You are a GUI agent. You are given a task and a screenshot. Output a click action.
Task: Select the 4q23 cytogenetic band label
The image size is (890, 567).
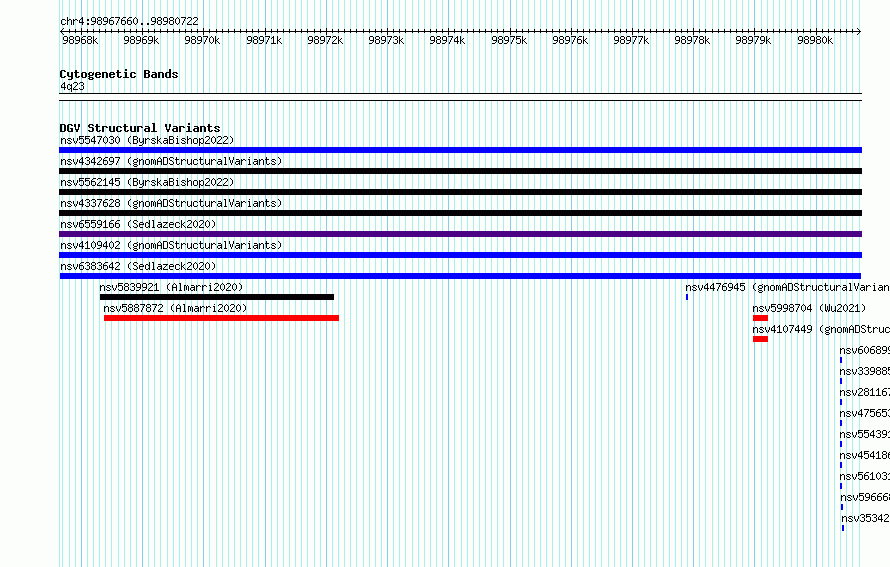click(72, 86)
